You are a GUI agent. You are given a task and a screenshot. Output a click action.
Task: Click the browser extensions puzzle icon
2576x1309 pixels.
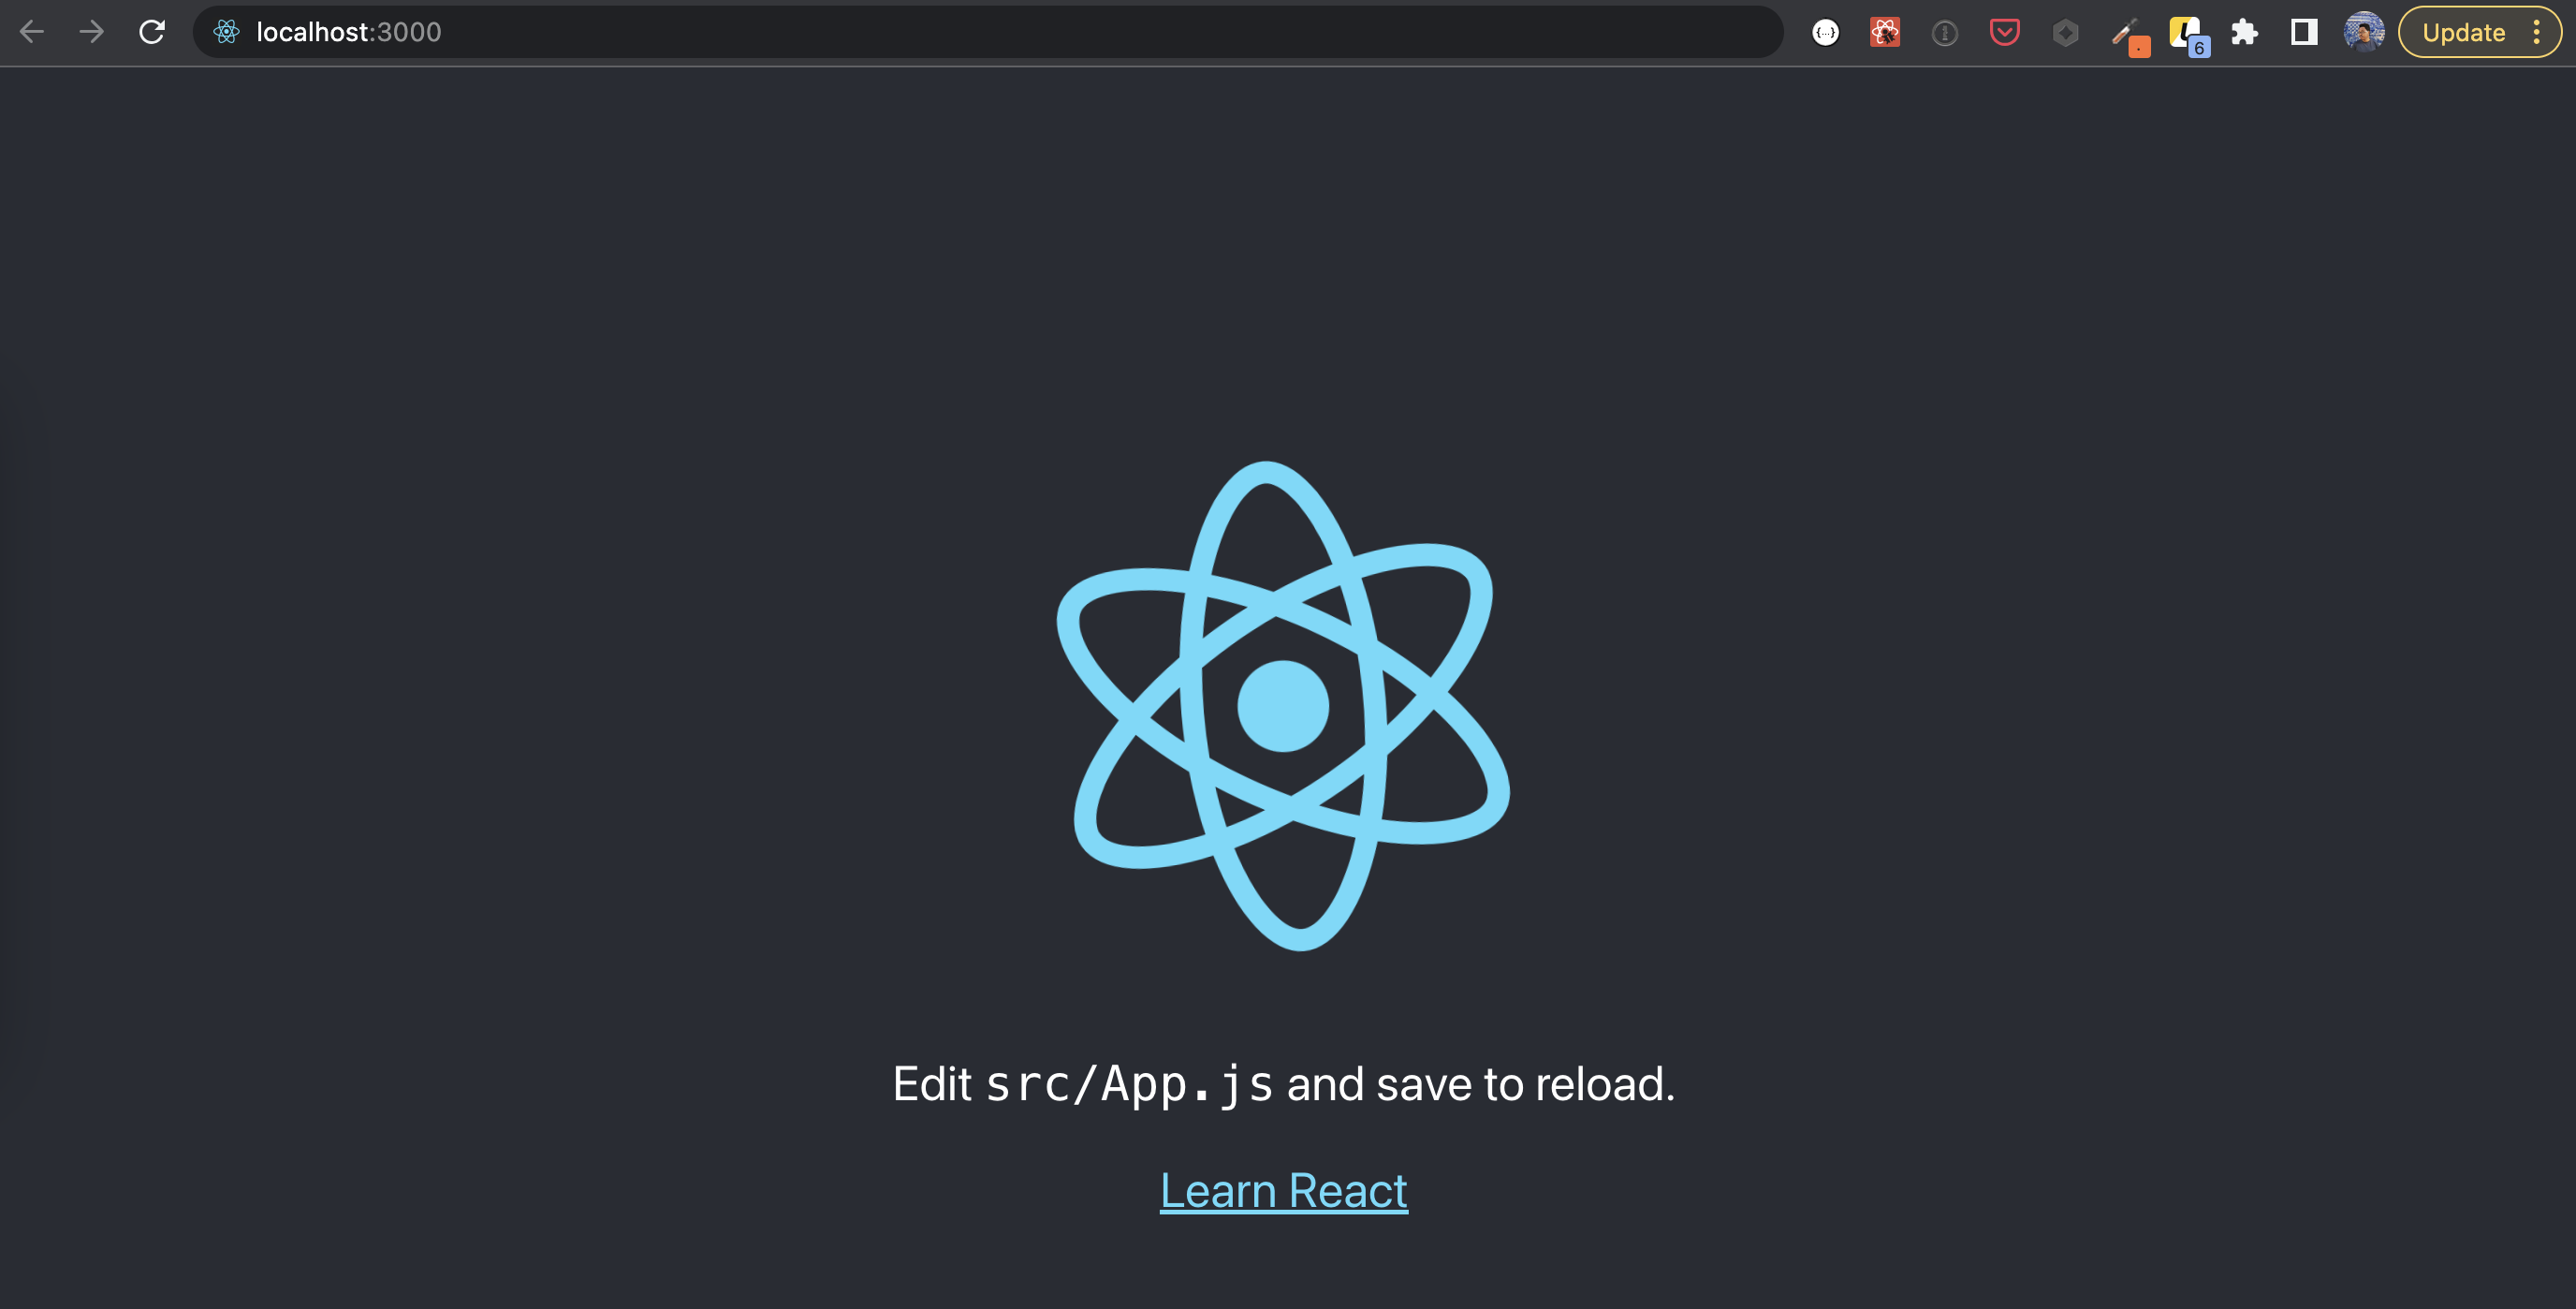coord(2244,30)
